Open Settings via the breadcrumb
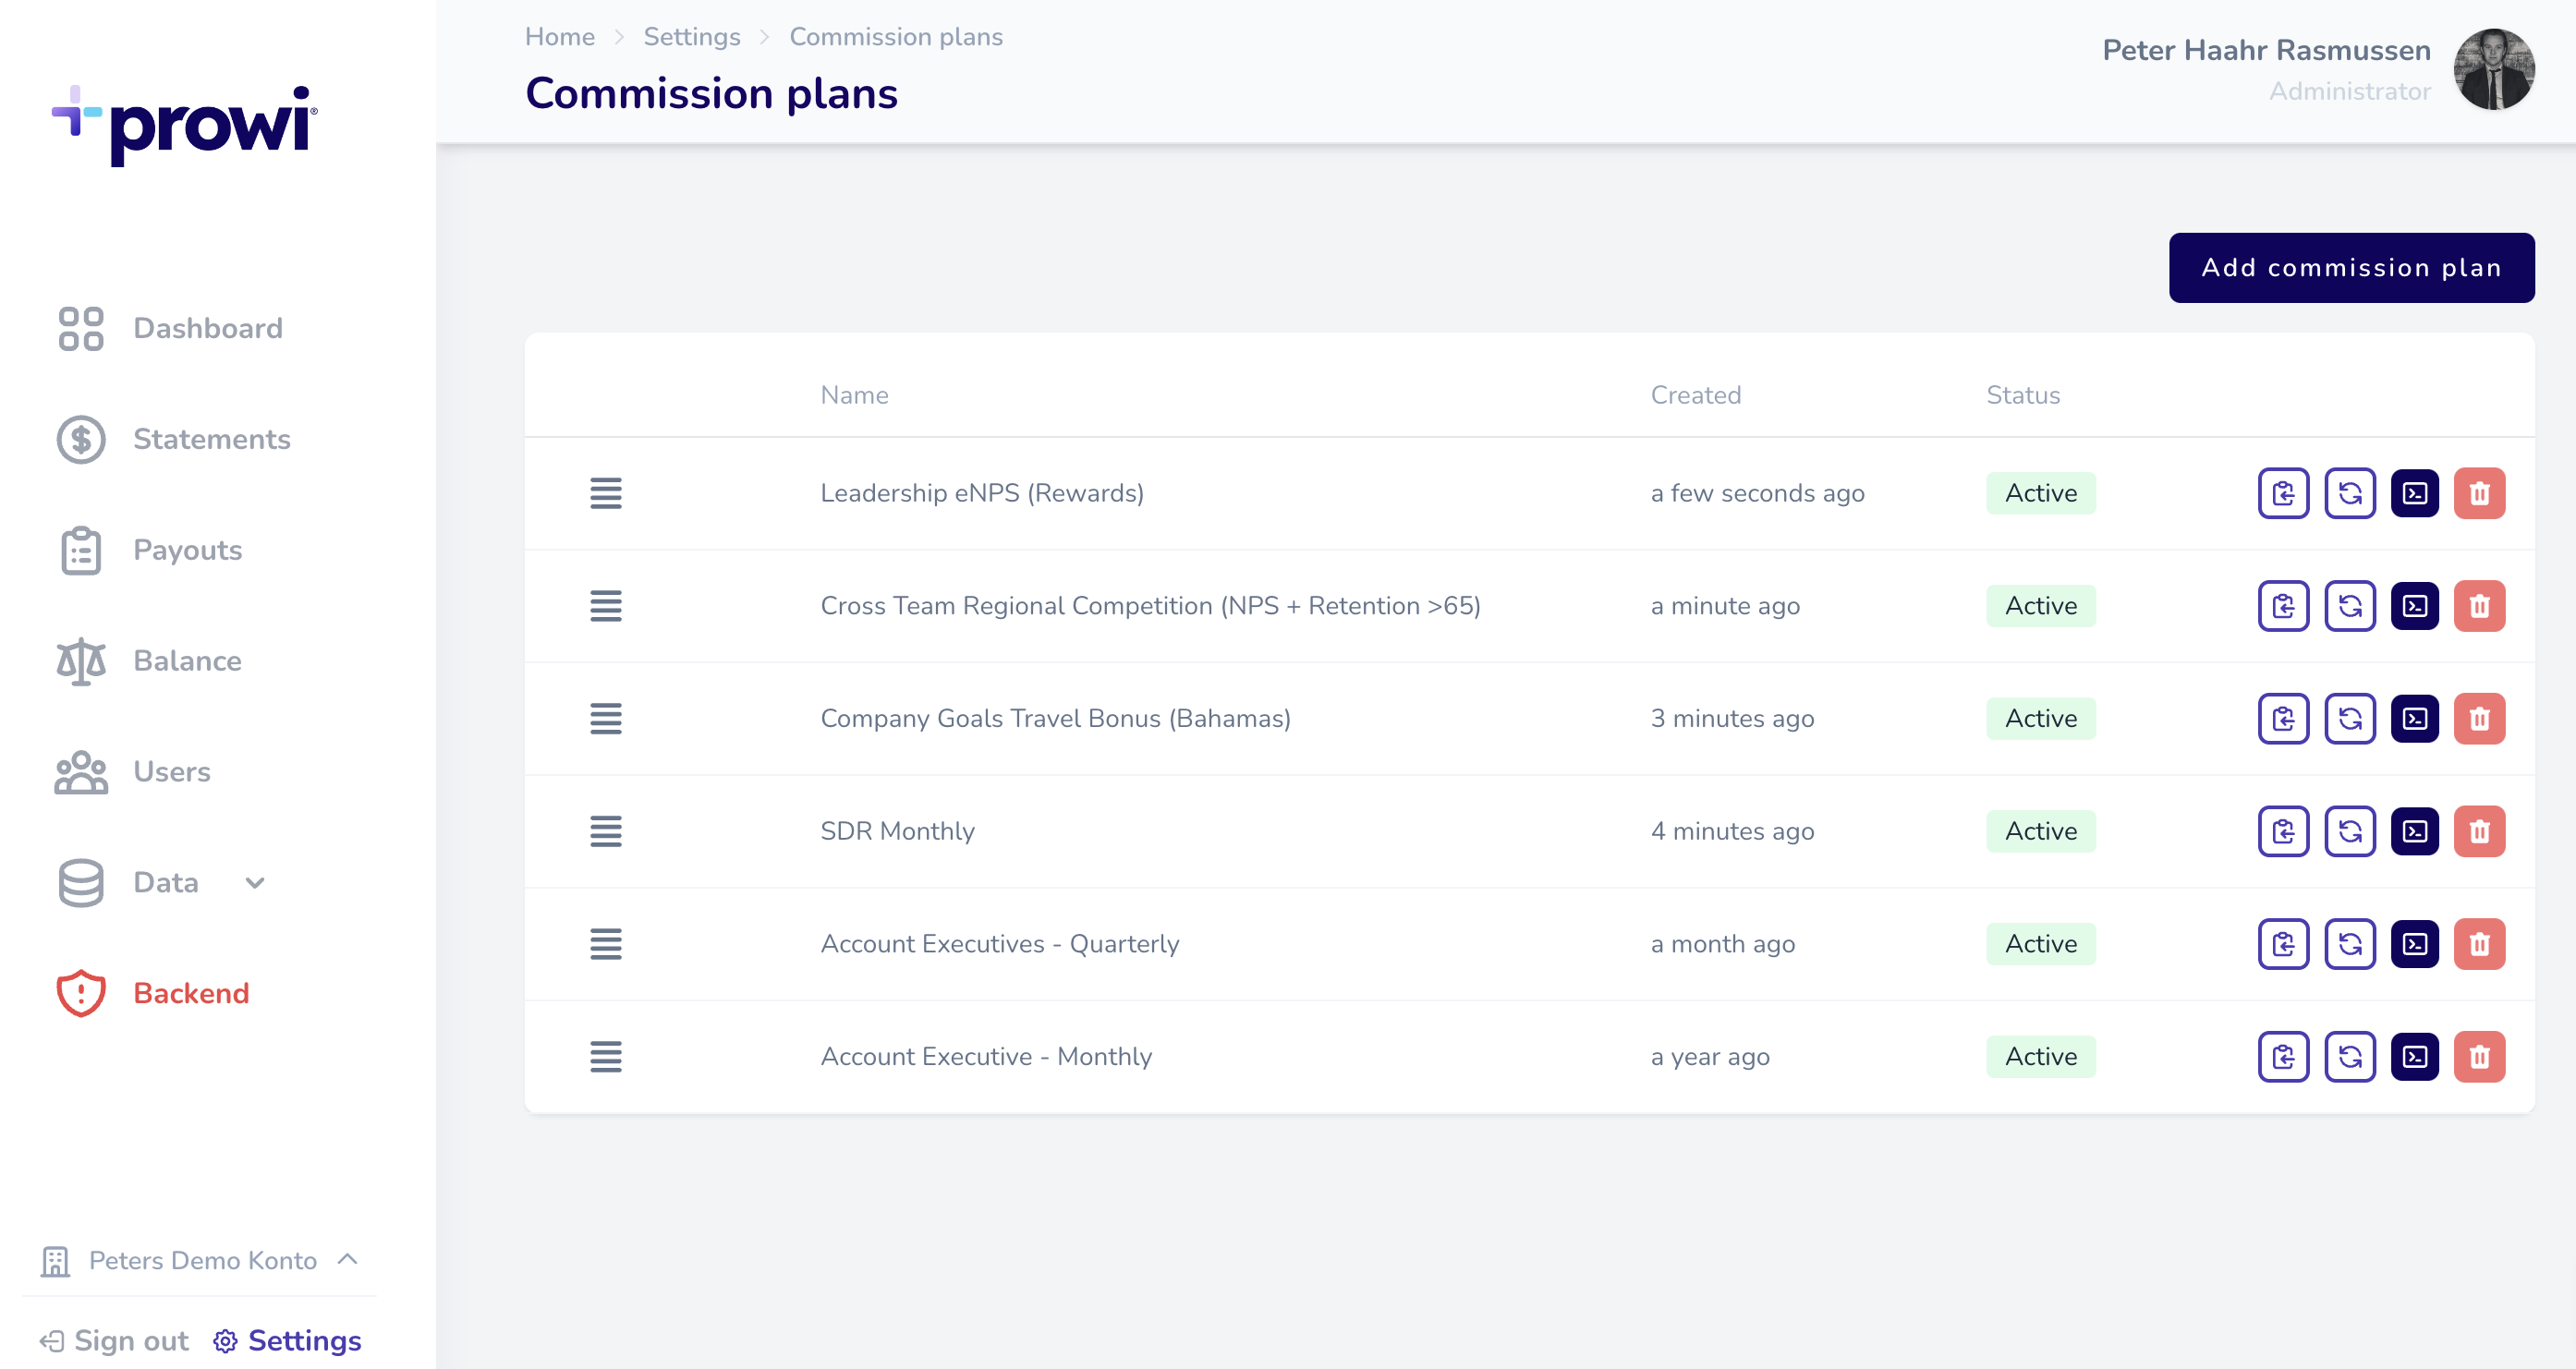This screenshot has width=2576, height=1369. coord(691,36)
